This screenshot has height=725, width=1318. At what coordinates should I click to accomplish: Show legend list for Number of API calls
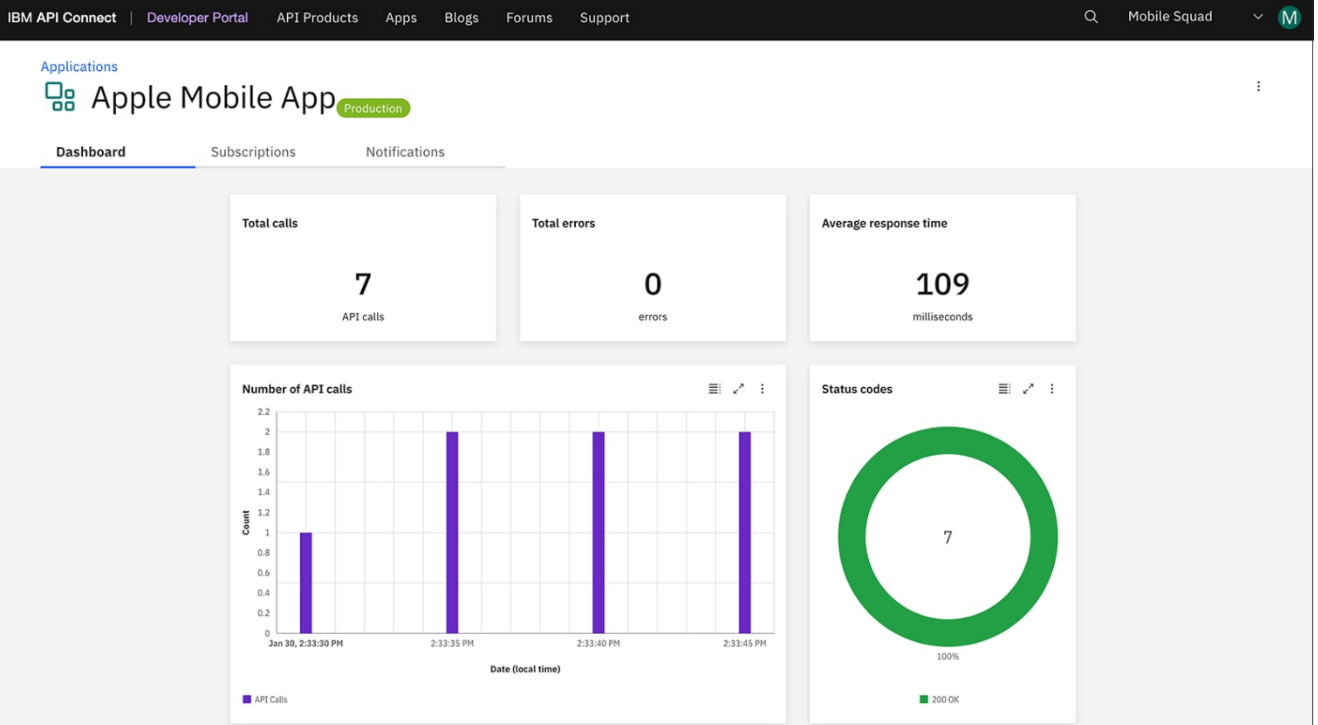(x=714, y=389)
